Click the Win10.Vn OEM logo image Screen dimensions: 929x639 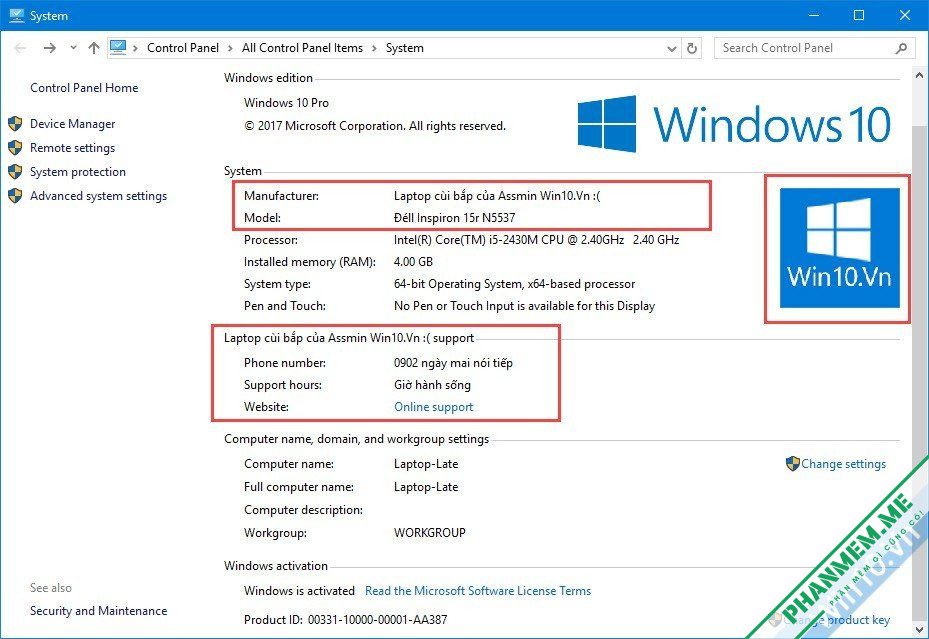point(840,248)
